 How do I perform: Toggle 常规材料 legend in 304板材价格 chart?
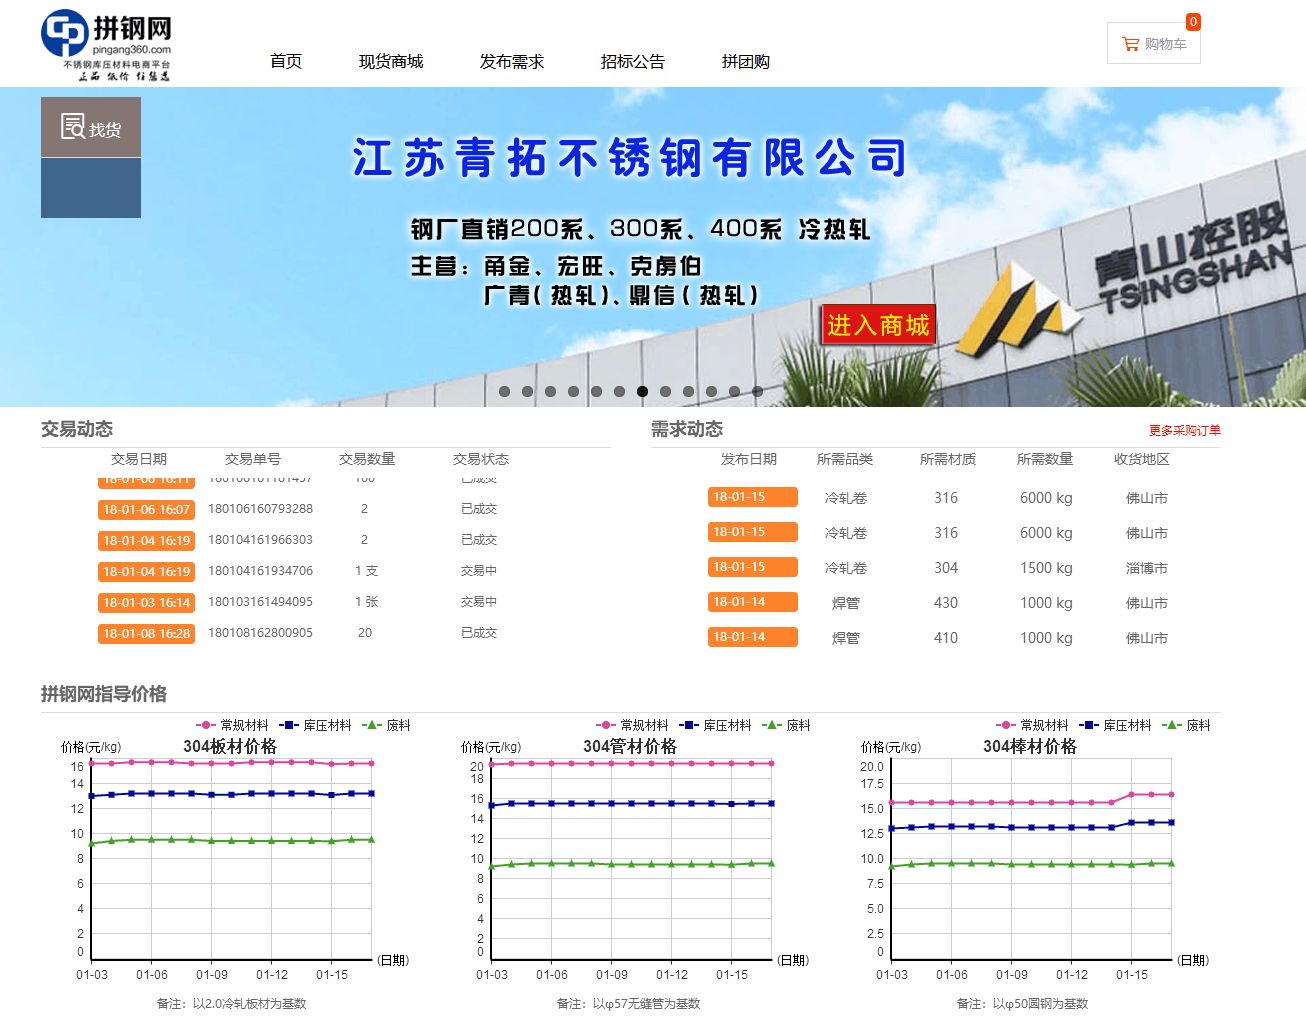[x=233, y=725]
